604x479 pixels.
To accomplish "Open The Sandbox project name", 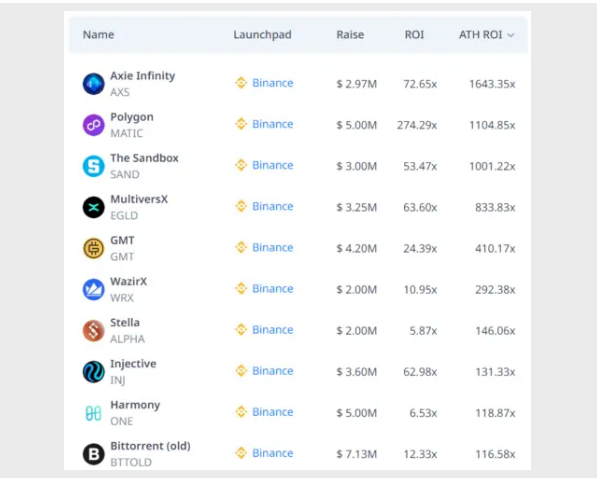I will [144, 158].
